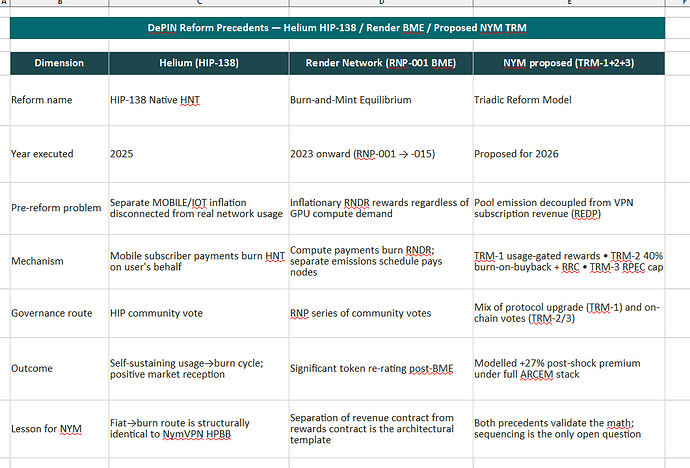
Task: Click the 'Governance route' row label
Action: 59,313
